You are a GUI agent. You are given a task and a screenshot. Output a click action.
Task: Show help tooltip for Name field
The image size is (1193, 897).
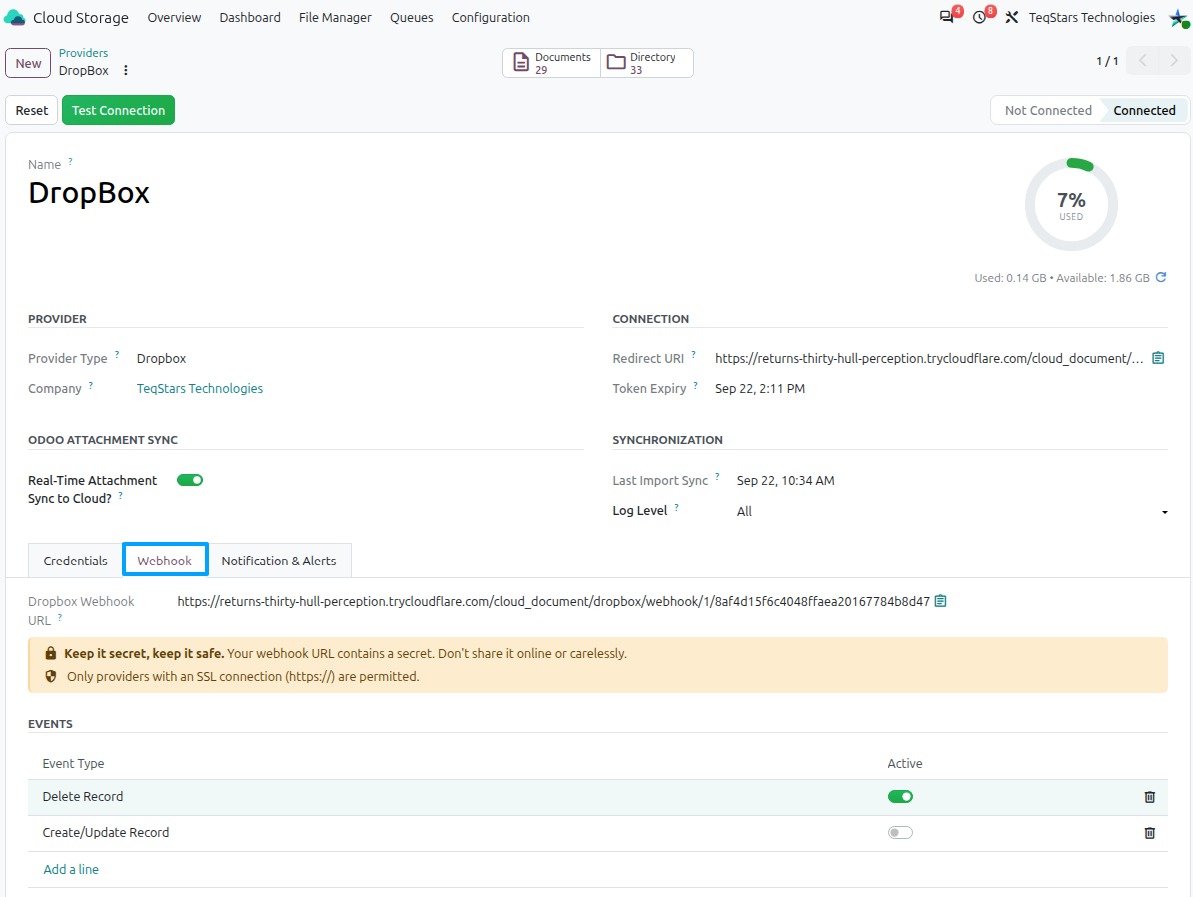(x=70, y=161)
